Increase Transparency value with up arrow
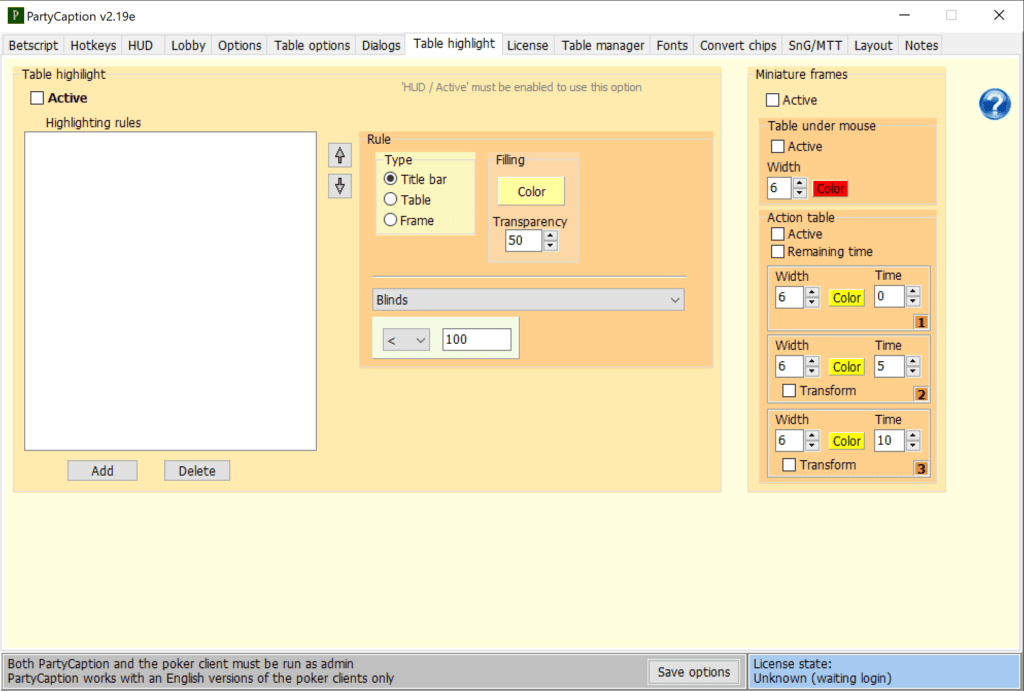 click(551, 236)
